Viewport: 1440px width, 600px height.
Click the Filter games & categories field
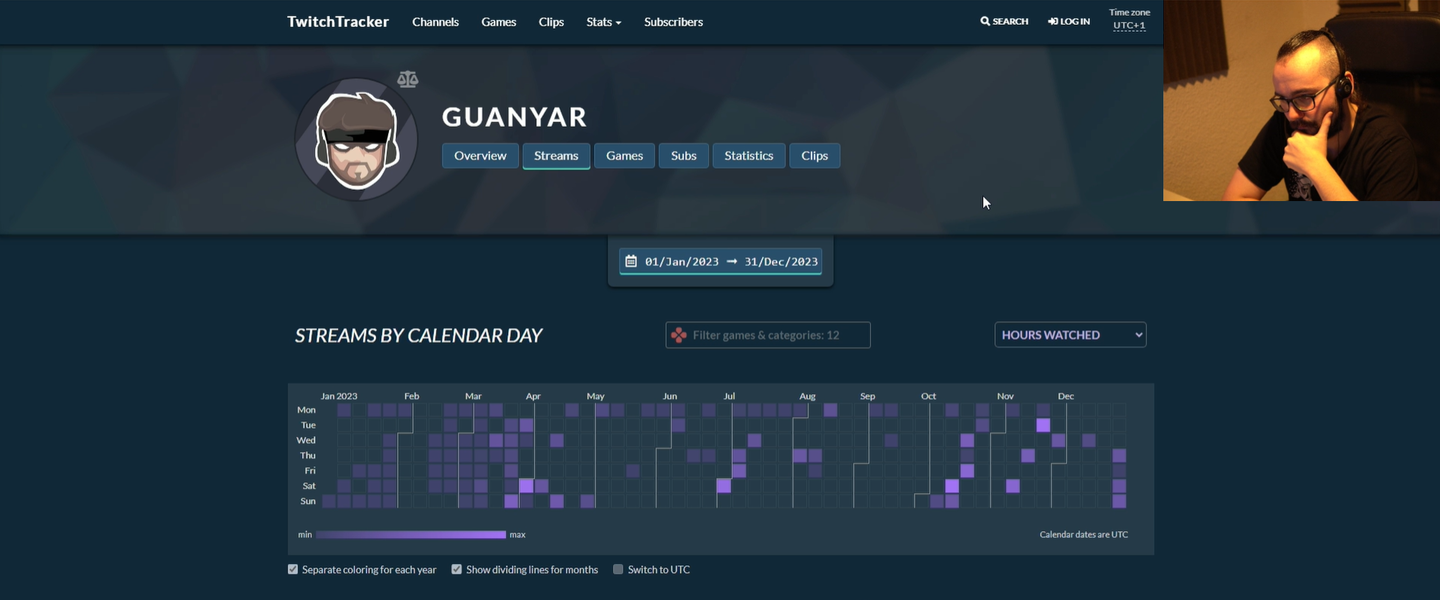768,335
